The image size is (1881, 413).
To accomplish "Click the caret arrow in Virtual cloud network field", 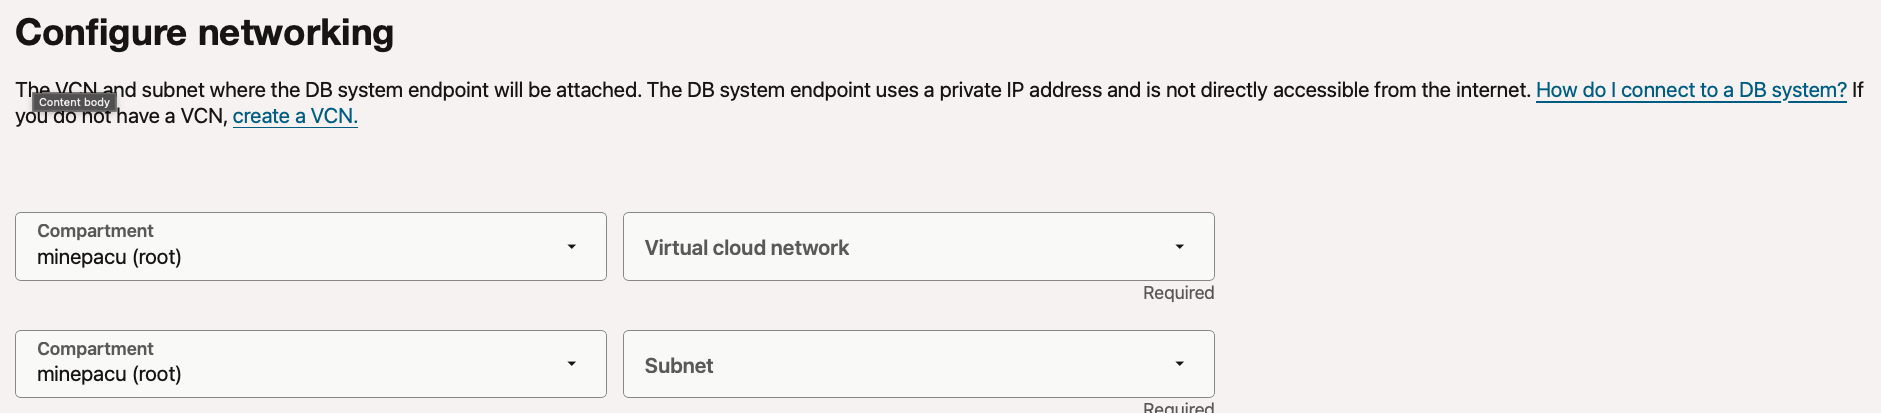I will [1180, 246].
